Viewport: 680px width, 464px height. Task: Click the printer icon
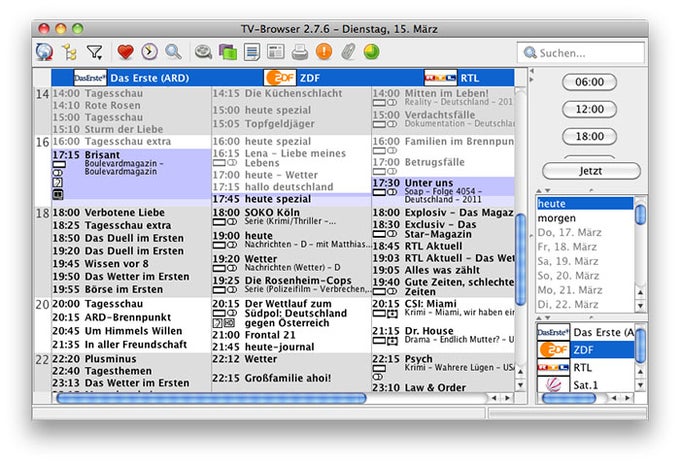(300, 52)
